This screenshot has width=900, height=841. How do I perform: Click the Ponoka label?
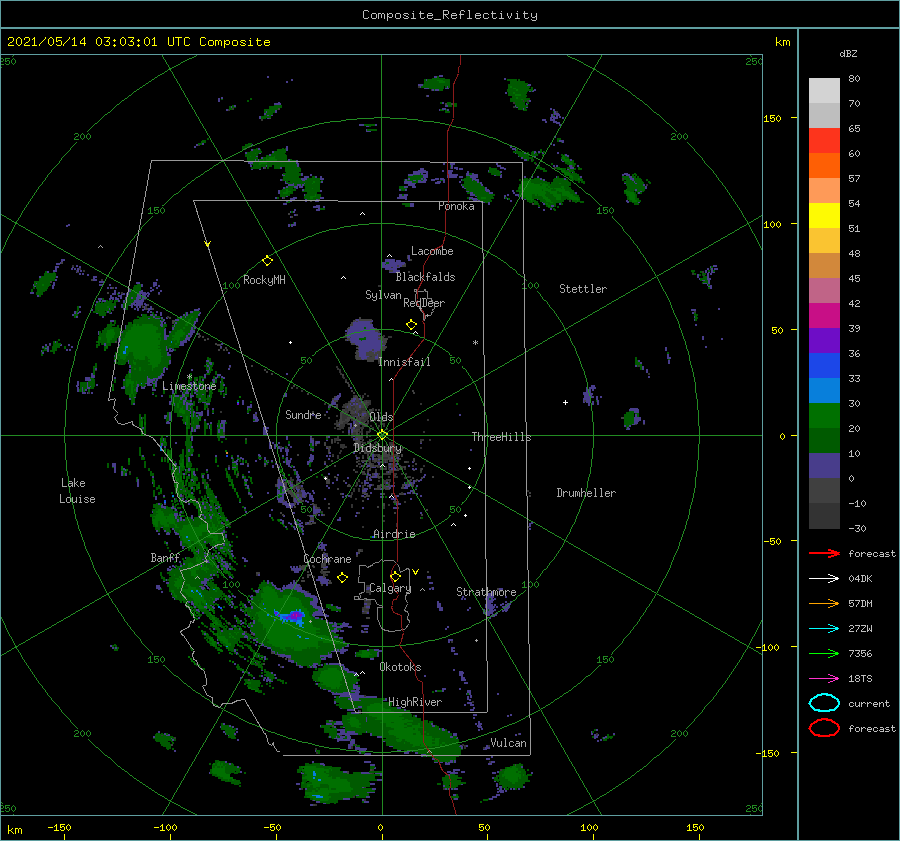click(x=456, y=206)
